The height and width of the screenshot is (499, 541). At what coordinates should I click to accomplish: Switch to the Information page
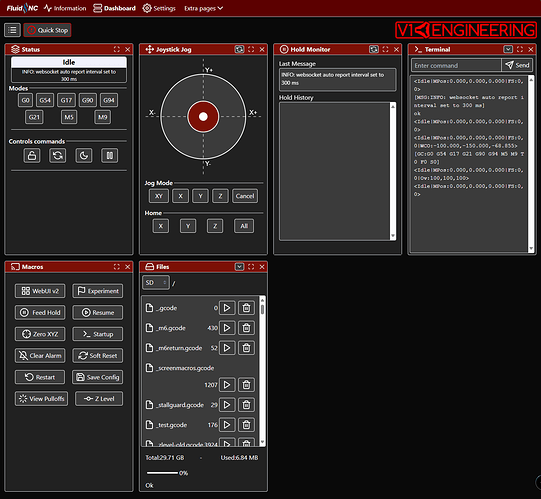click(x=65, y=8)
